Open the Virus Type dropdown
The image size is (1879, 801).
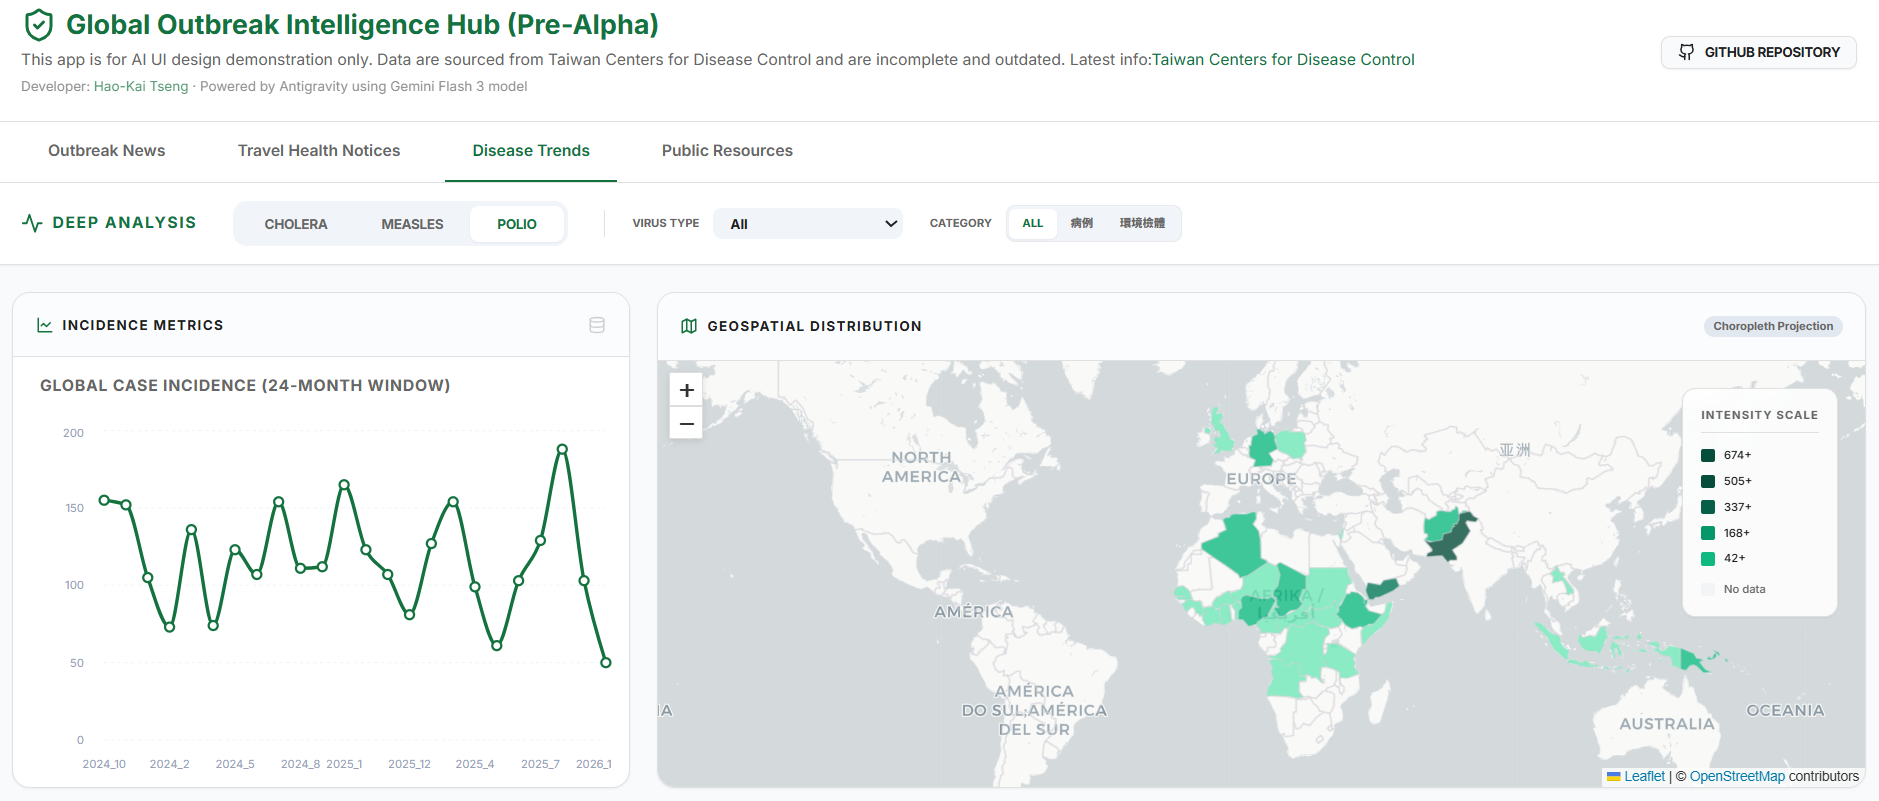click(808, 224)
